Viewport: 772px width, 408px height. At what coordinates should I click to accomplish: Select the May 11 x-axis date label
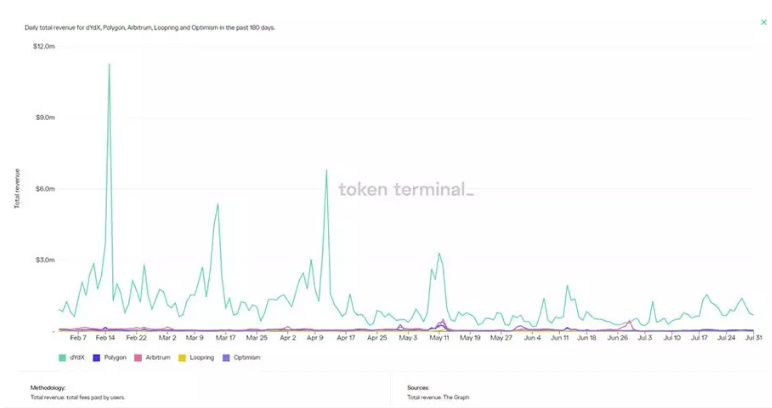pos(440,338)
